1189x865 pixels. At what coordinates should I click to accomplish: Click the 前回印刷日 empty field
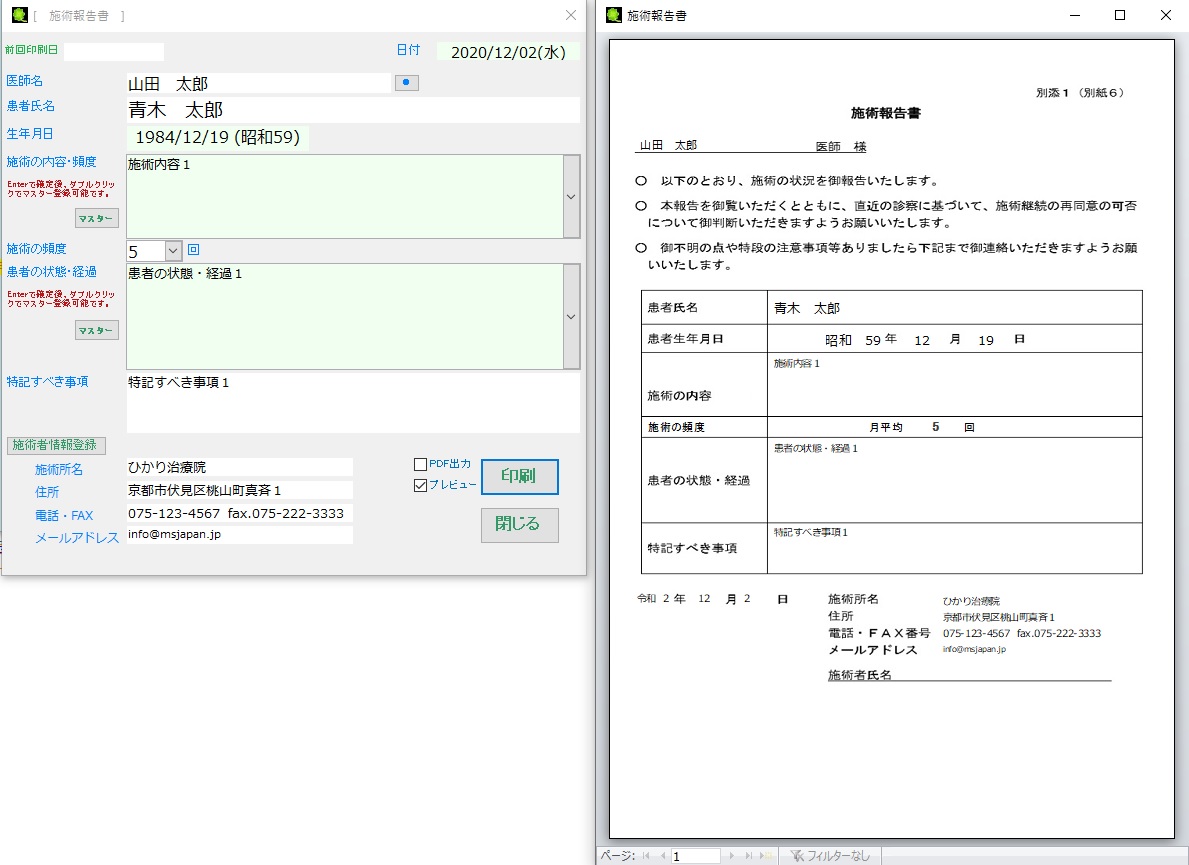[x=114, y=52]
